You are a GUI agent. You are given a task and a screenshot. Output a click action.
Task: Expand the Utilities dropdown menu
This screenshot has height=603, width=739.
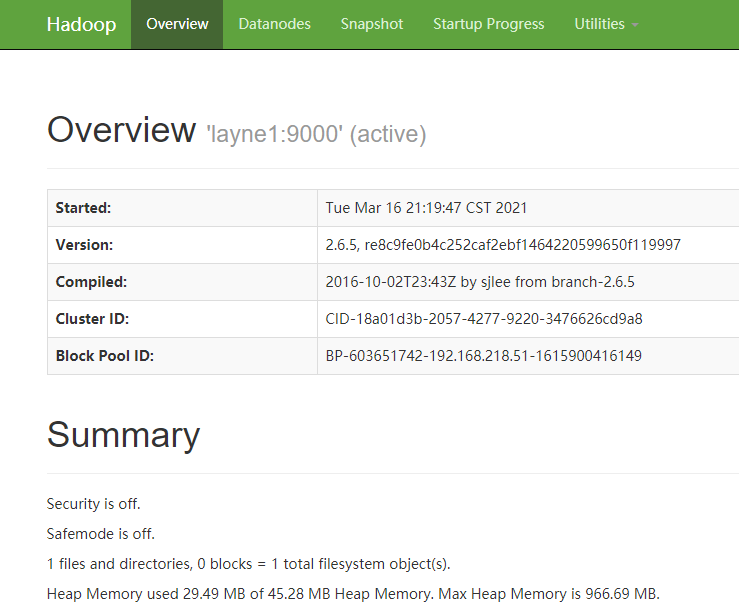[x=606, y=24]
